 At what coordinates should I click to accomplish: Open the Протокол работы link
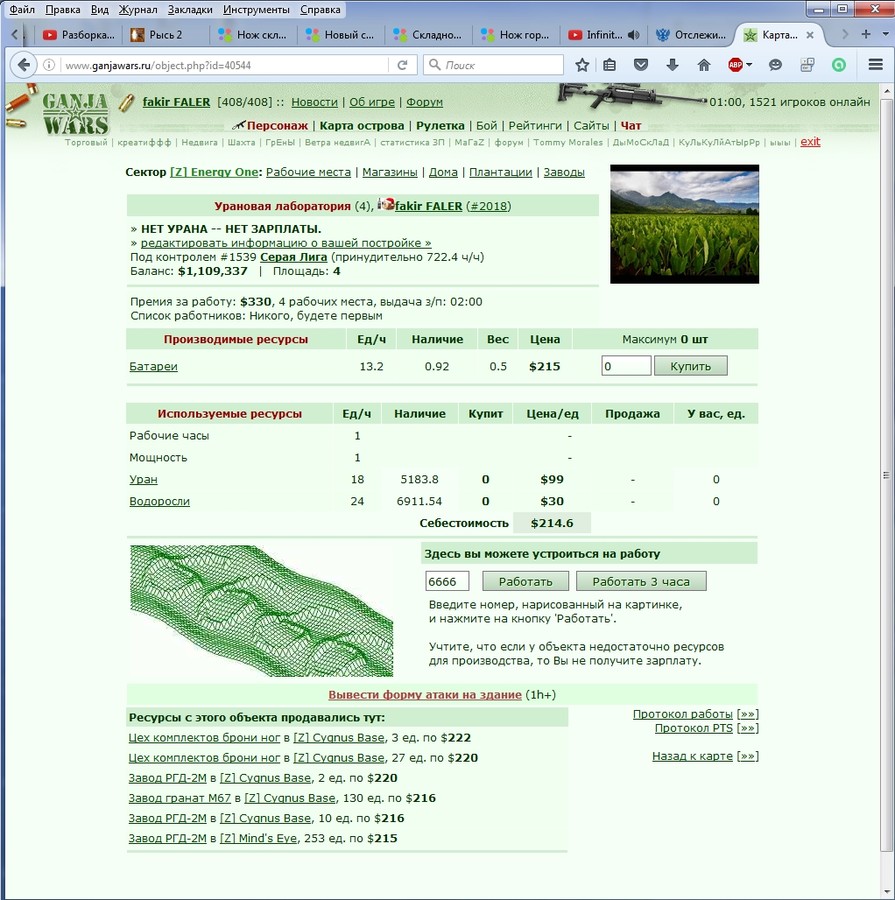pos(682,714)
